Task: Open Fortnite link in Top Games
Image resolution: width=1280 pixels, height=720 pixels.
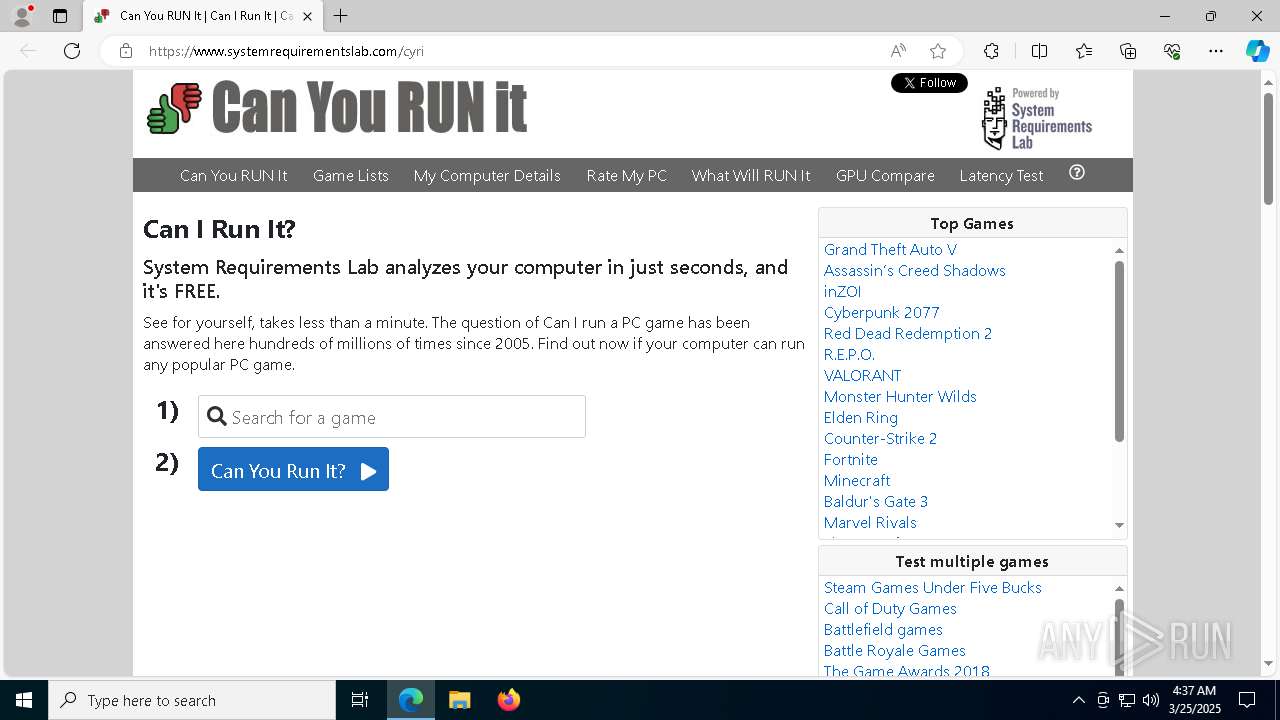Action: click(851, 459)
